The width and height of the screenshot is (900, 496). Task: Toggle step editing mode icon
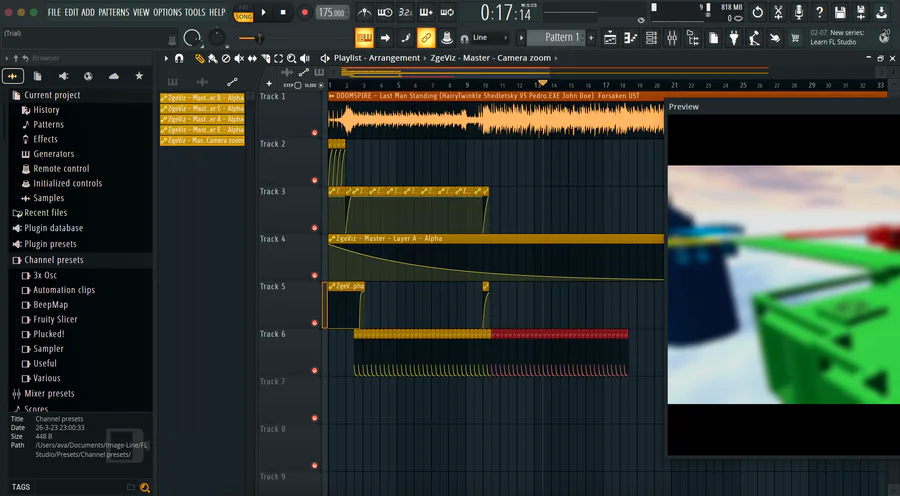406,38
